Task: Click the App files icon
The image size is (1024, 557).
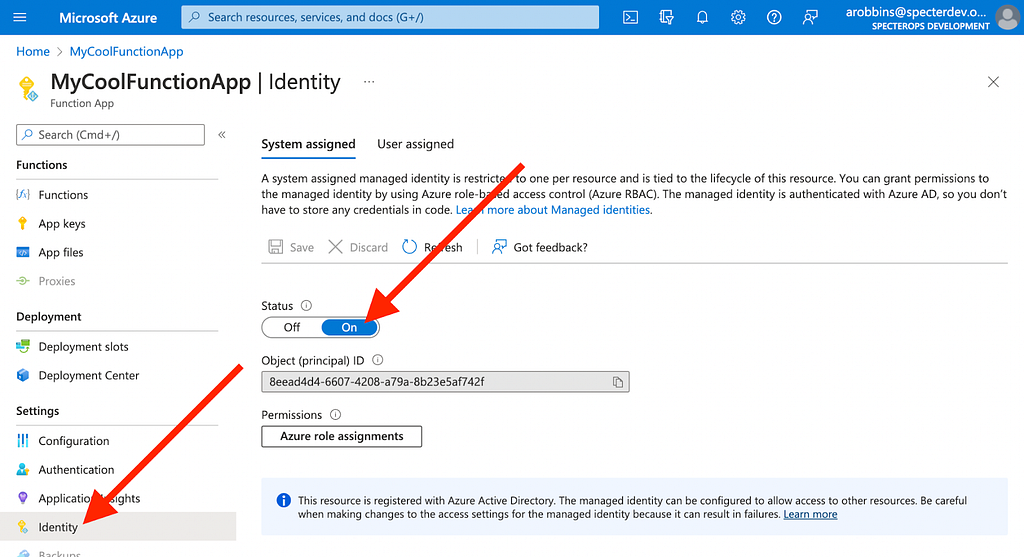Action: pos(23,252)
